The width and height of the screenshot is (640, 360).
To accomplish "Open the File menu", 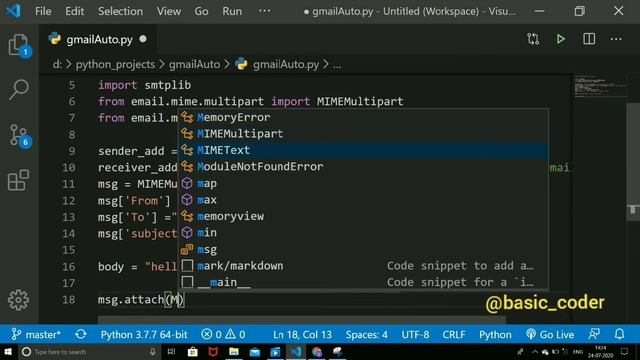I will [x=43, y=11].
